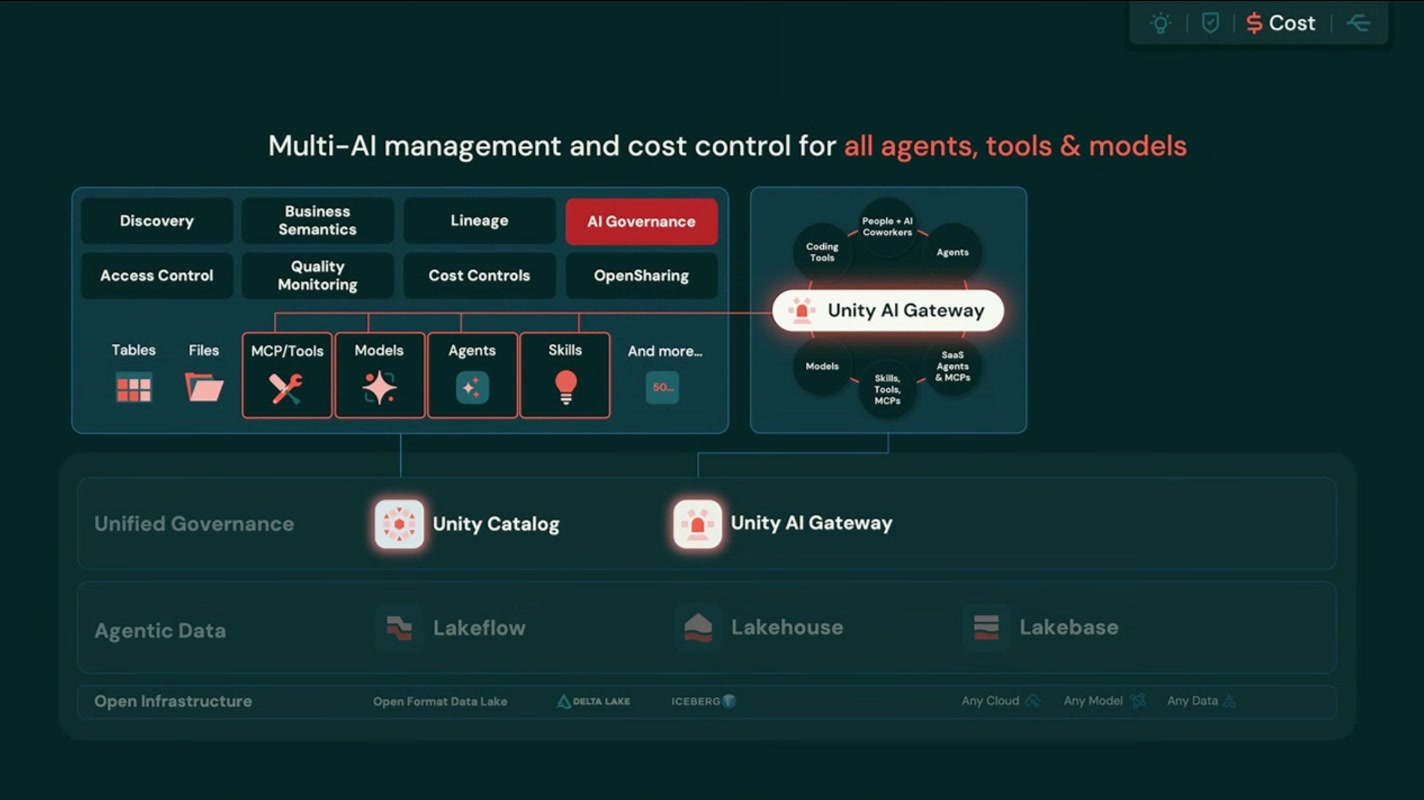Select the red AI Governance tile

point(642,221)
